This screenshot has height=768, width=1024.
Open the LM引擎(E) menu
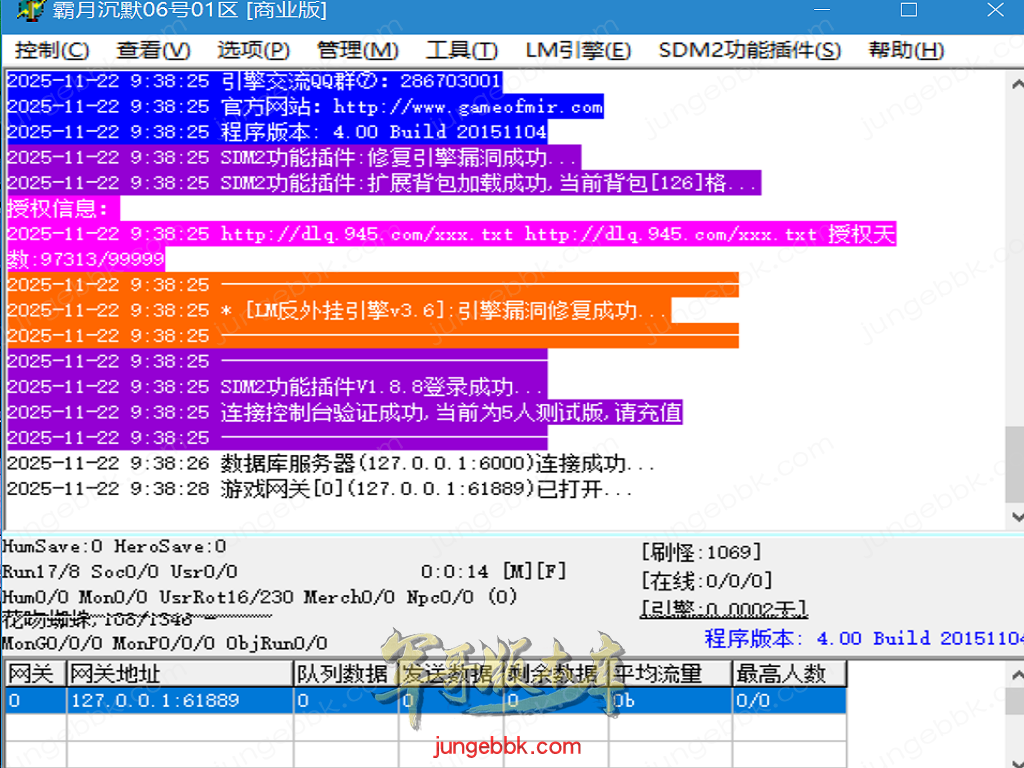coord(577,50)
